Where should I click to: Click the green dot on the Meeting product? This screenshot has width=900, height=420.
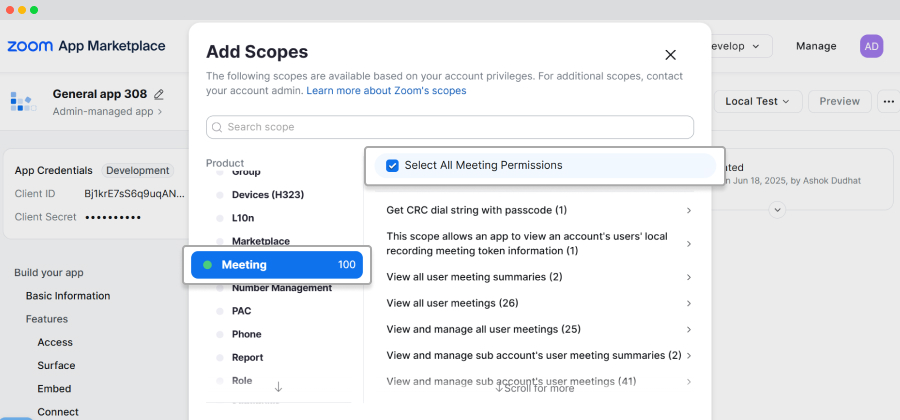pos(208,265)
